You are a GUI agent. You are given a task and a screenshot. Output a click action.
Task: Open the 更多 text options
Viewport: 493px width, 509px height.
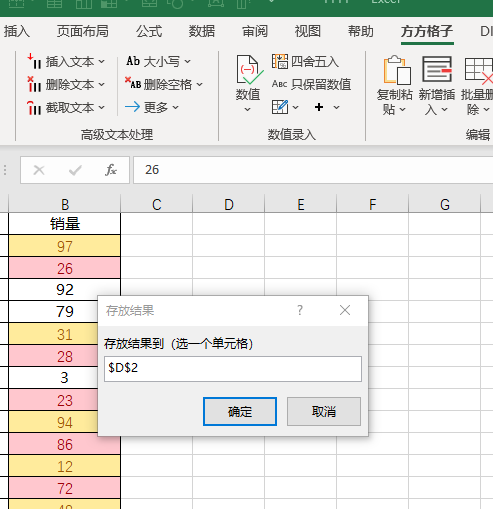(152, 107)
